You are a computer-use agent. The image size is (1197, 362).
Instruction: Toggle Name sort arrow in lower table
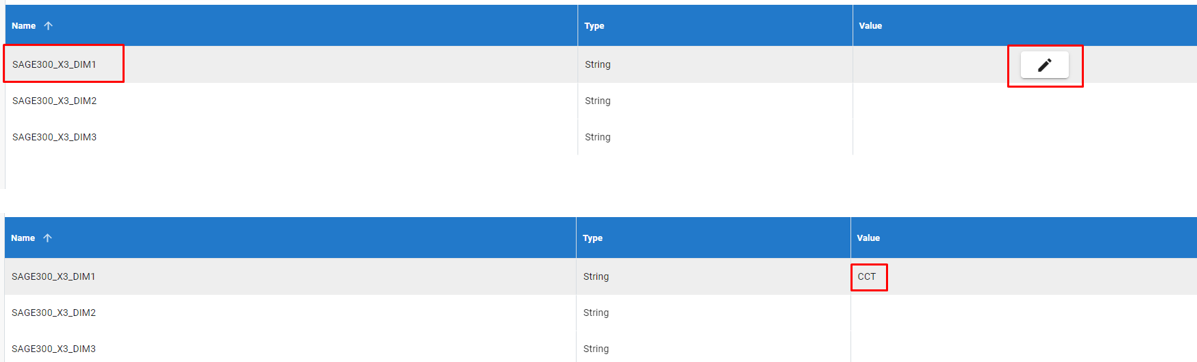(47, 238)
